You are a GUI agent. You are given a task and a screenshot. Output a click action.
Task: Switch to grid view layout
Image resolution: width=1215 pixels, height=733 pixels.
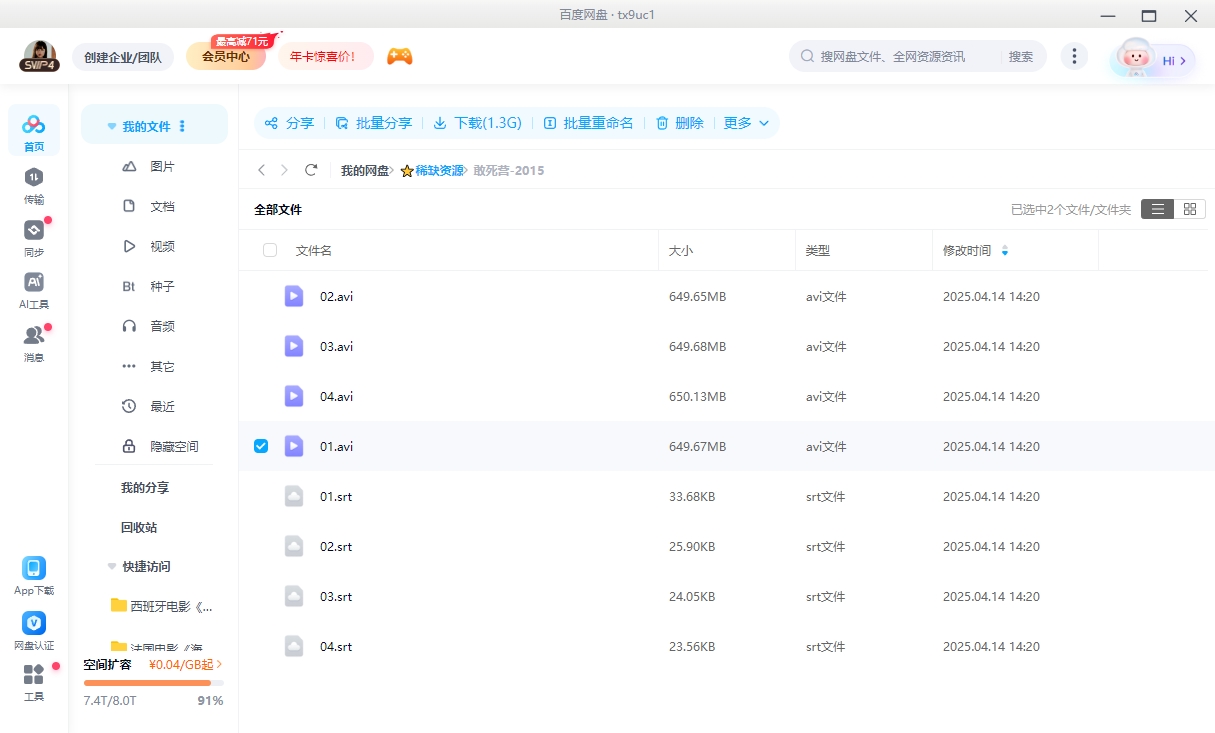click(x=1190, y=209)
